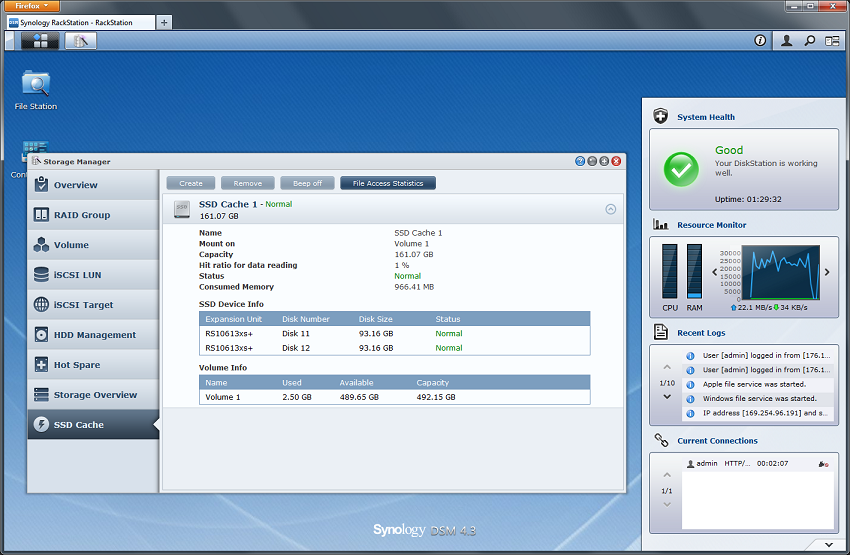The height and width of the screenshot is (555, 850).
Task: Open File Access Statistics
Action: (388, 183)
